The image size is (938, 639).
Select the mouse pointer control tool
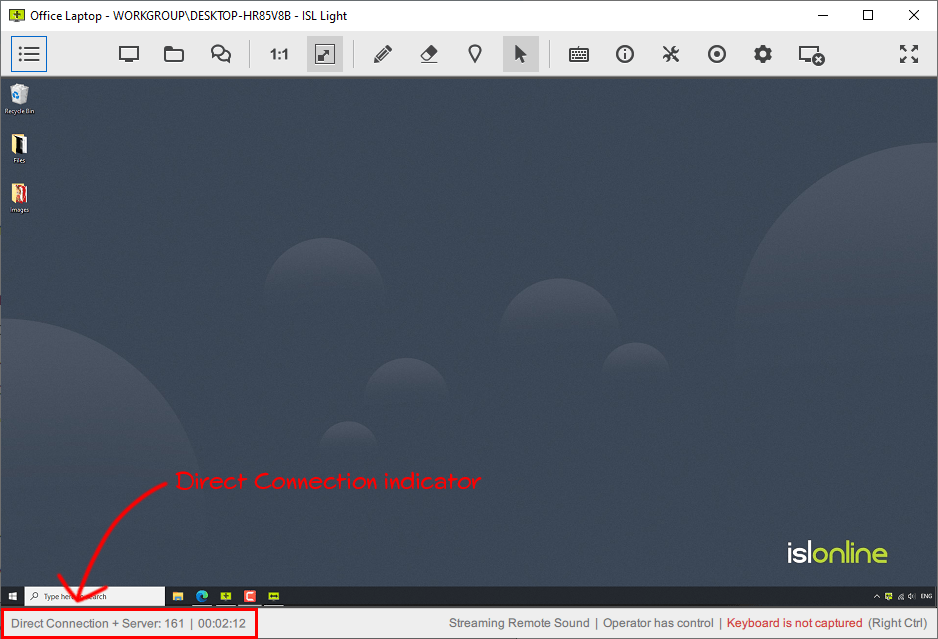click(x=520, y=54)
